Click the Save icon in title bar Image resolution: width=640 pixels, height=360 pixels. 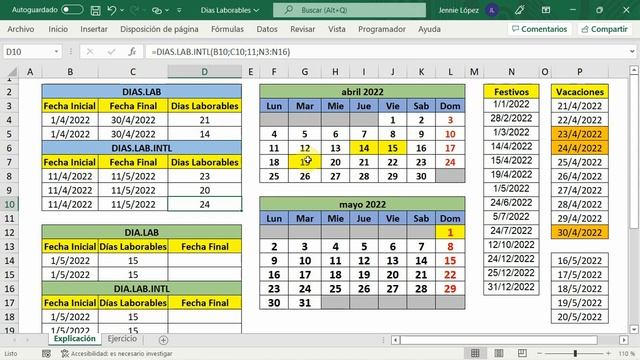click(x=96, y=10)
